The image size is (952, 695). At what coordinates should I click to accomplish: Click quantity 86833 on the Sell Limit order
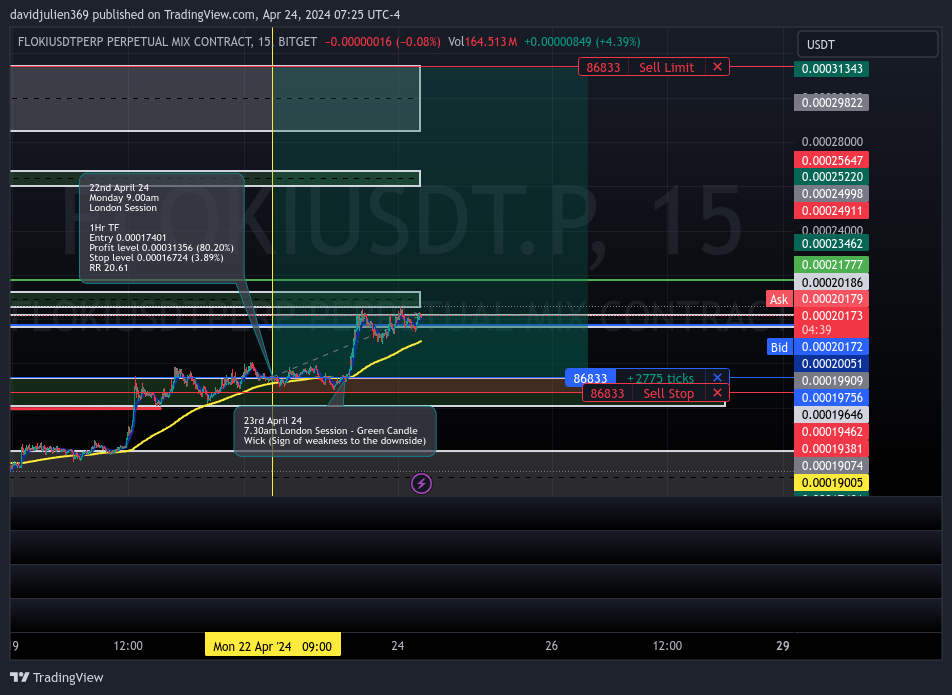pyautogui.click(x=604, y=67)
